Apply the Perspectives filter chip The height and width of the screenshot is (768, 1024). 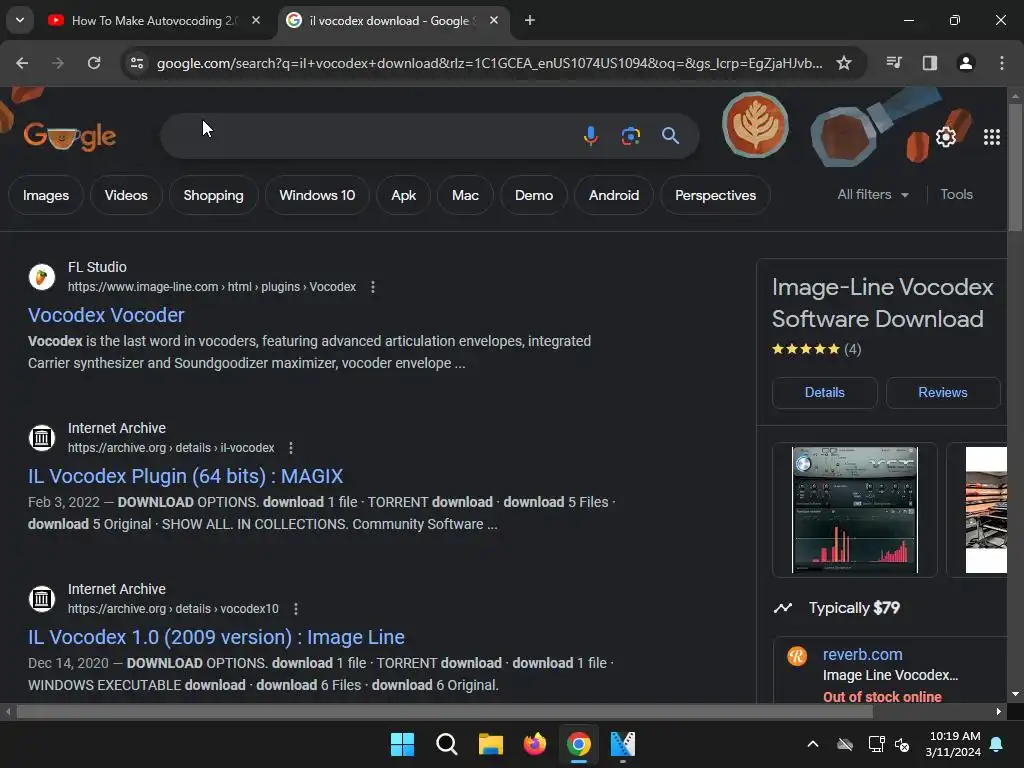tap(715, 195)
